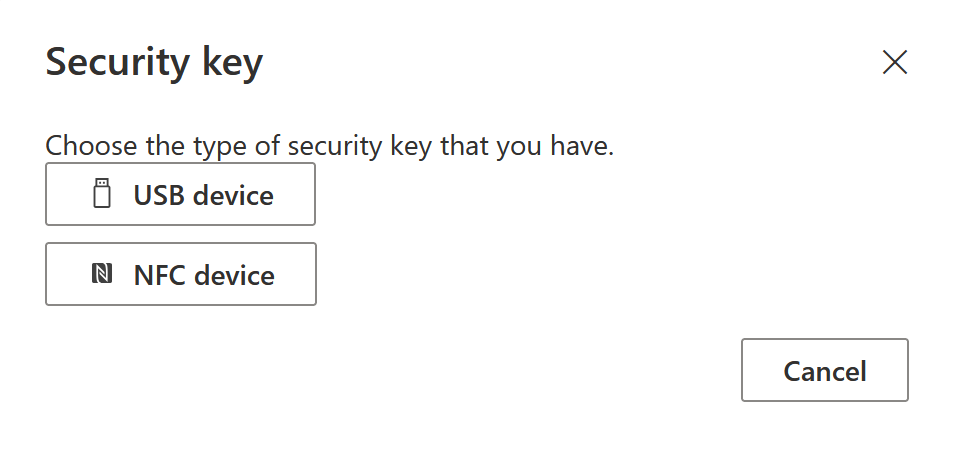
Task: Pick NFC device as security key type
Action: tap(180, 274)
